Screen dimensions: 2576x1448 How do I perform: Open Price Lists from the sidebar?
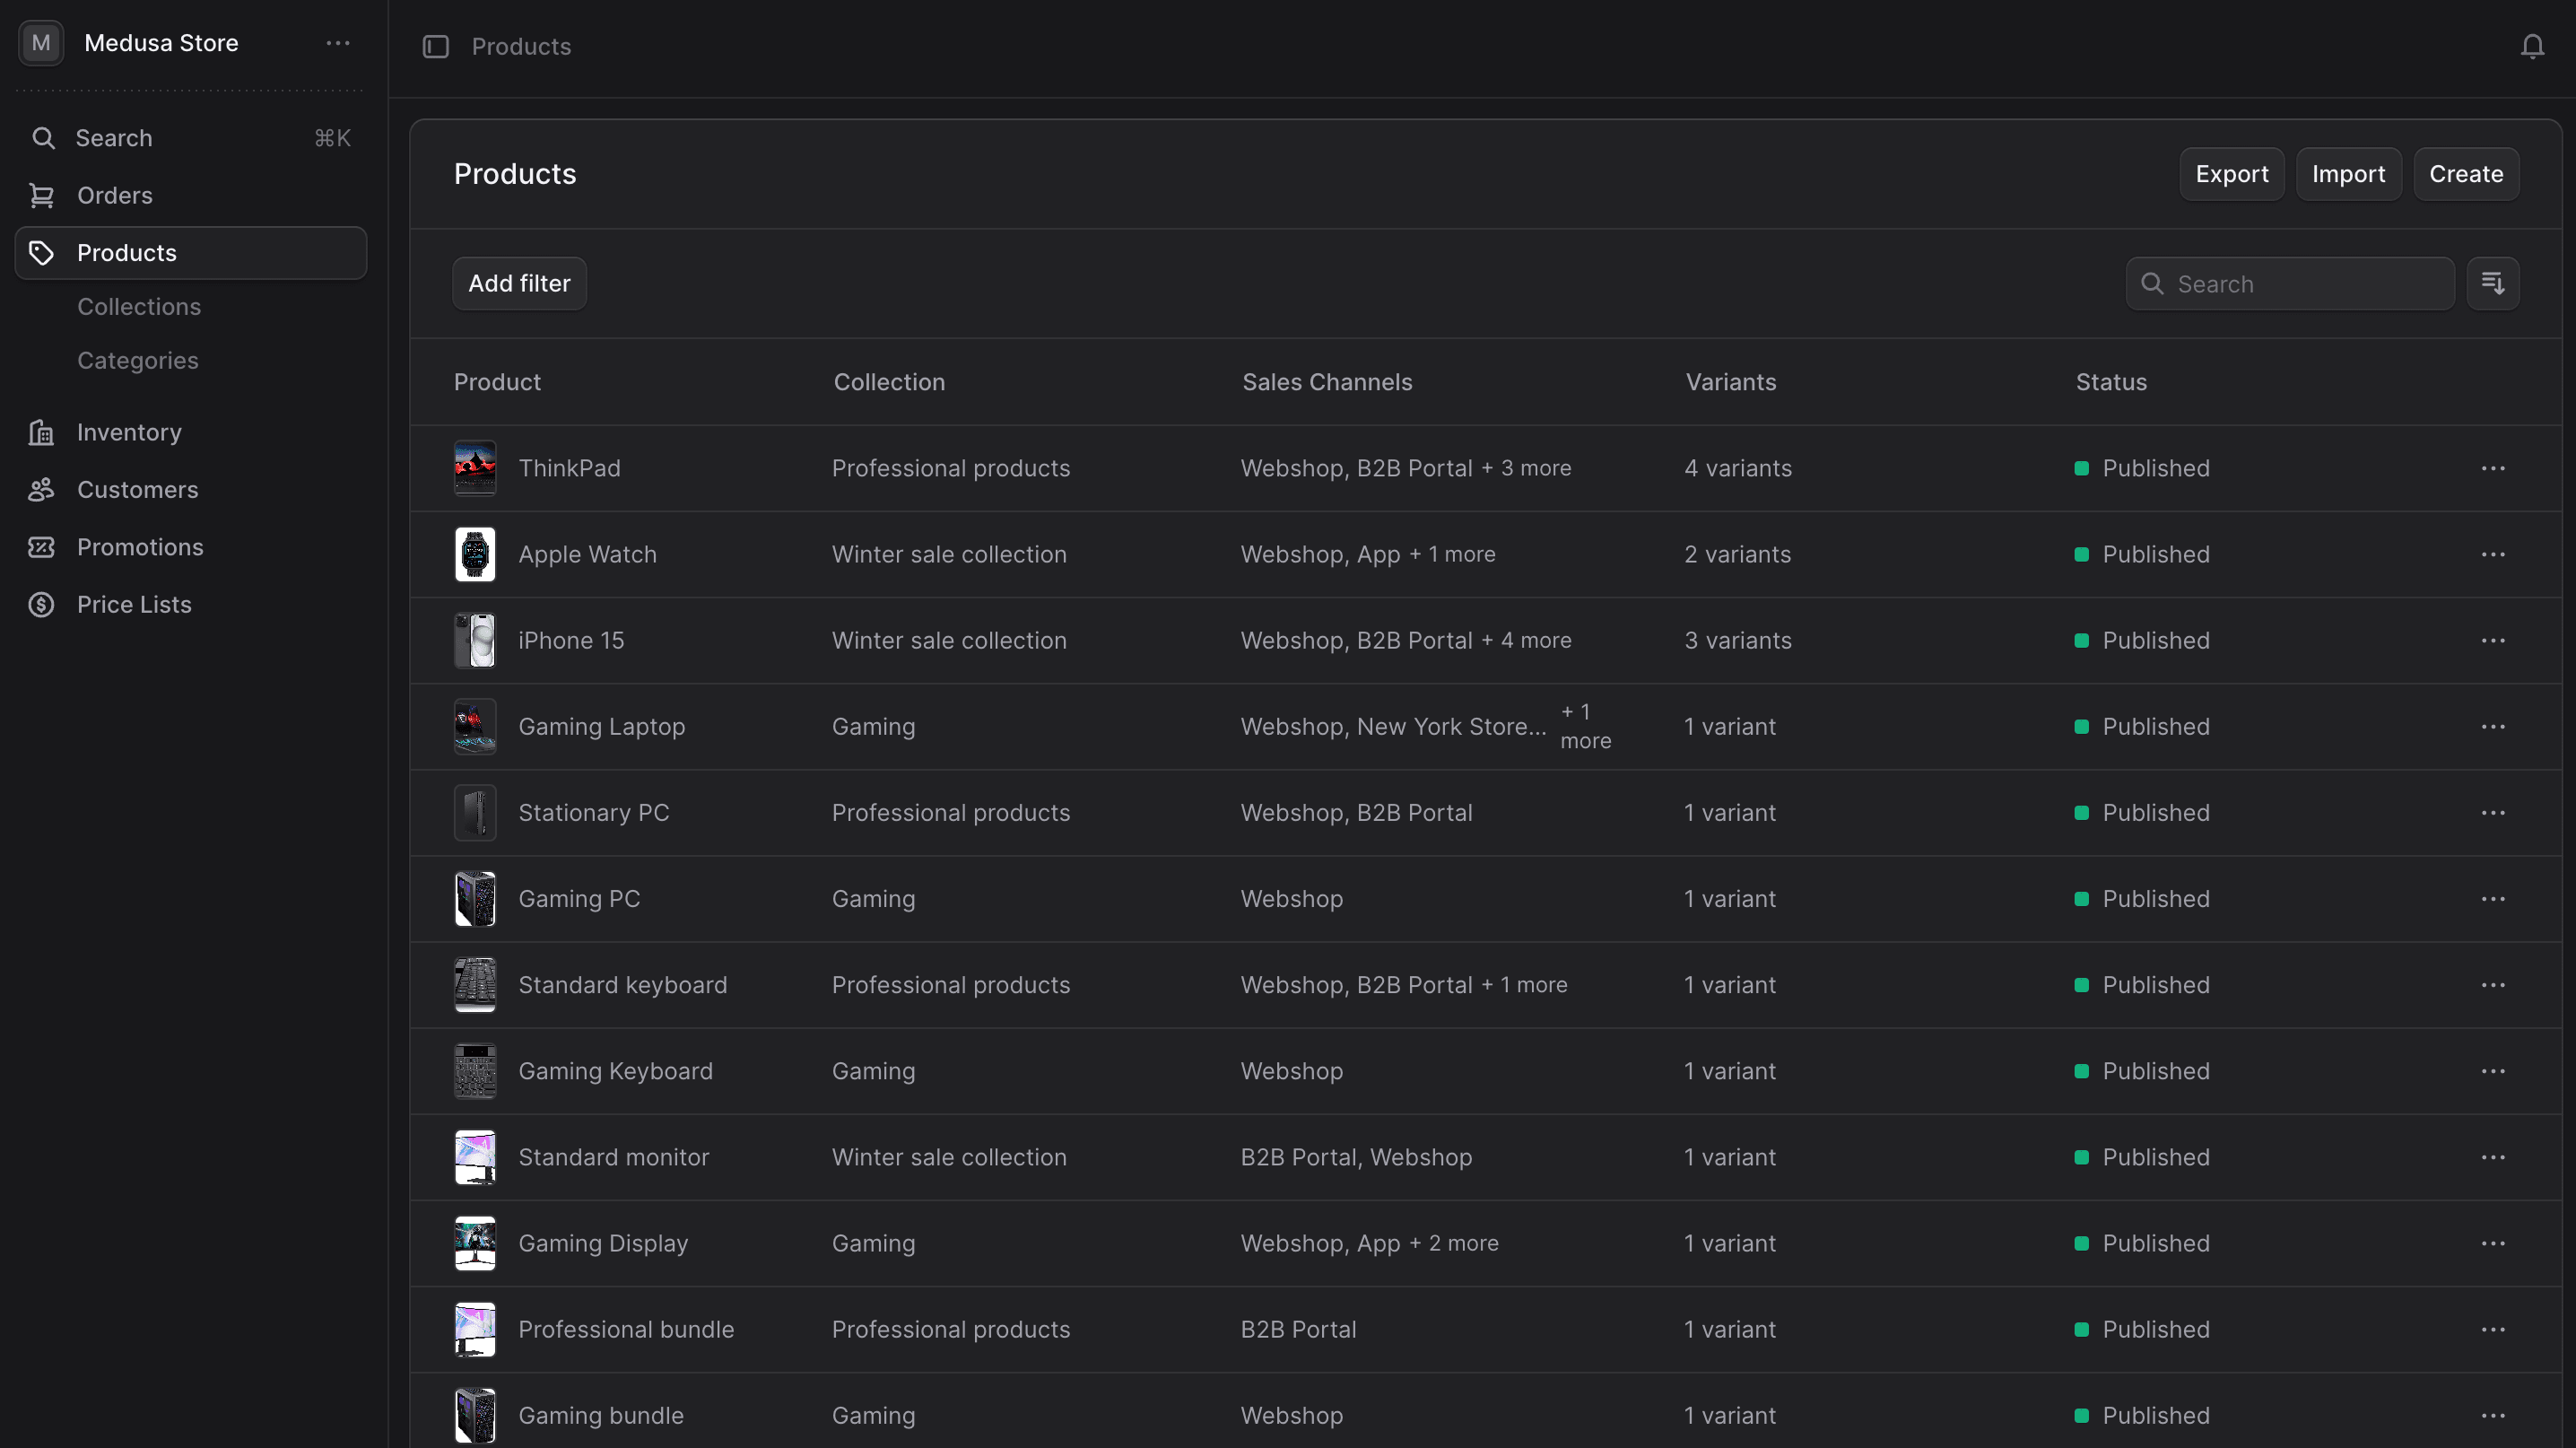[x=134, y=604]
